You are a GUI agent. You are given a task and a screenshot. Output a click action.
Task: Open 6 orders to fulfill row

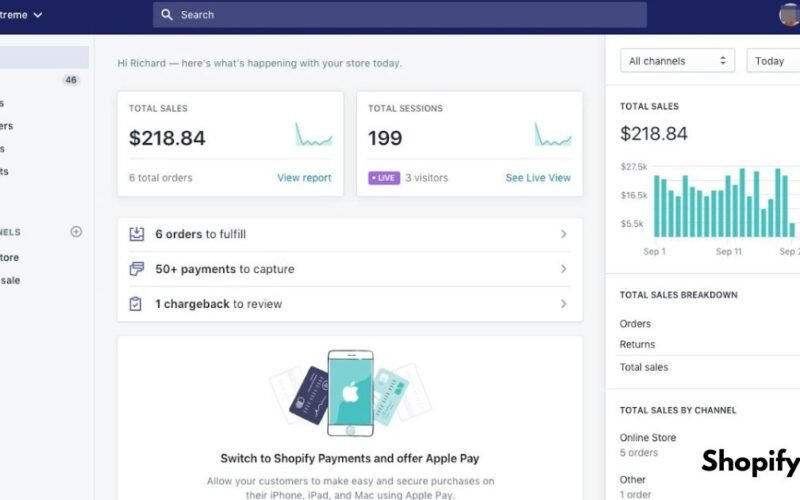350,234
